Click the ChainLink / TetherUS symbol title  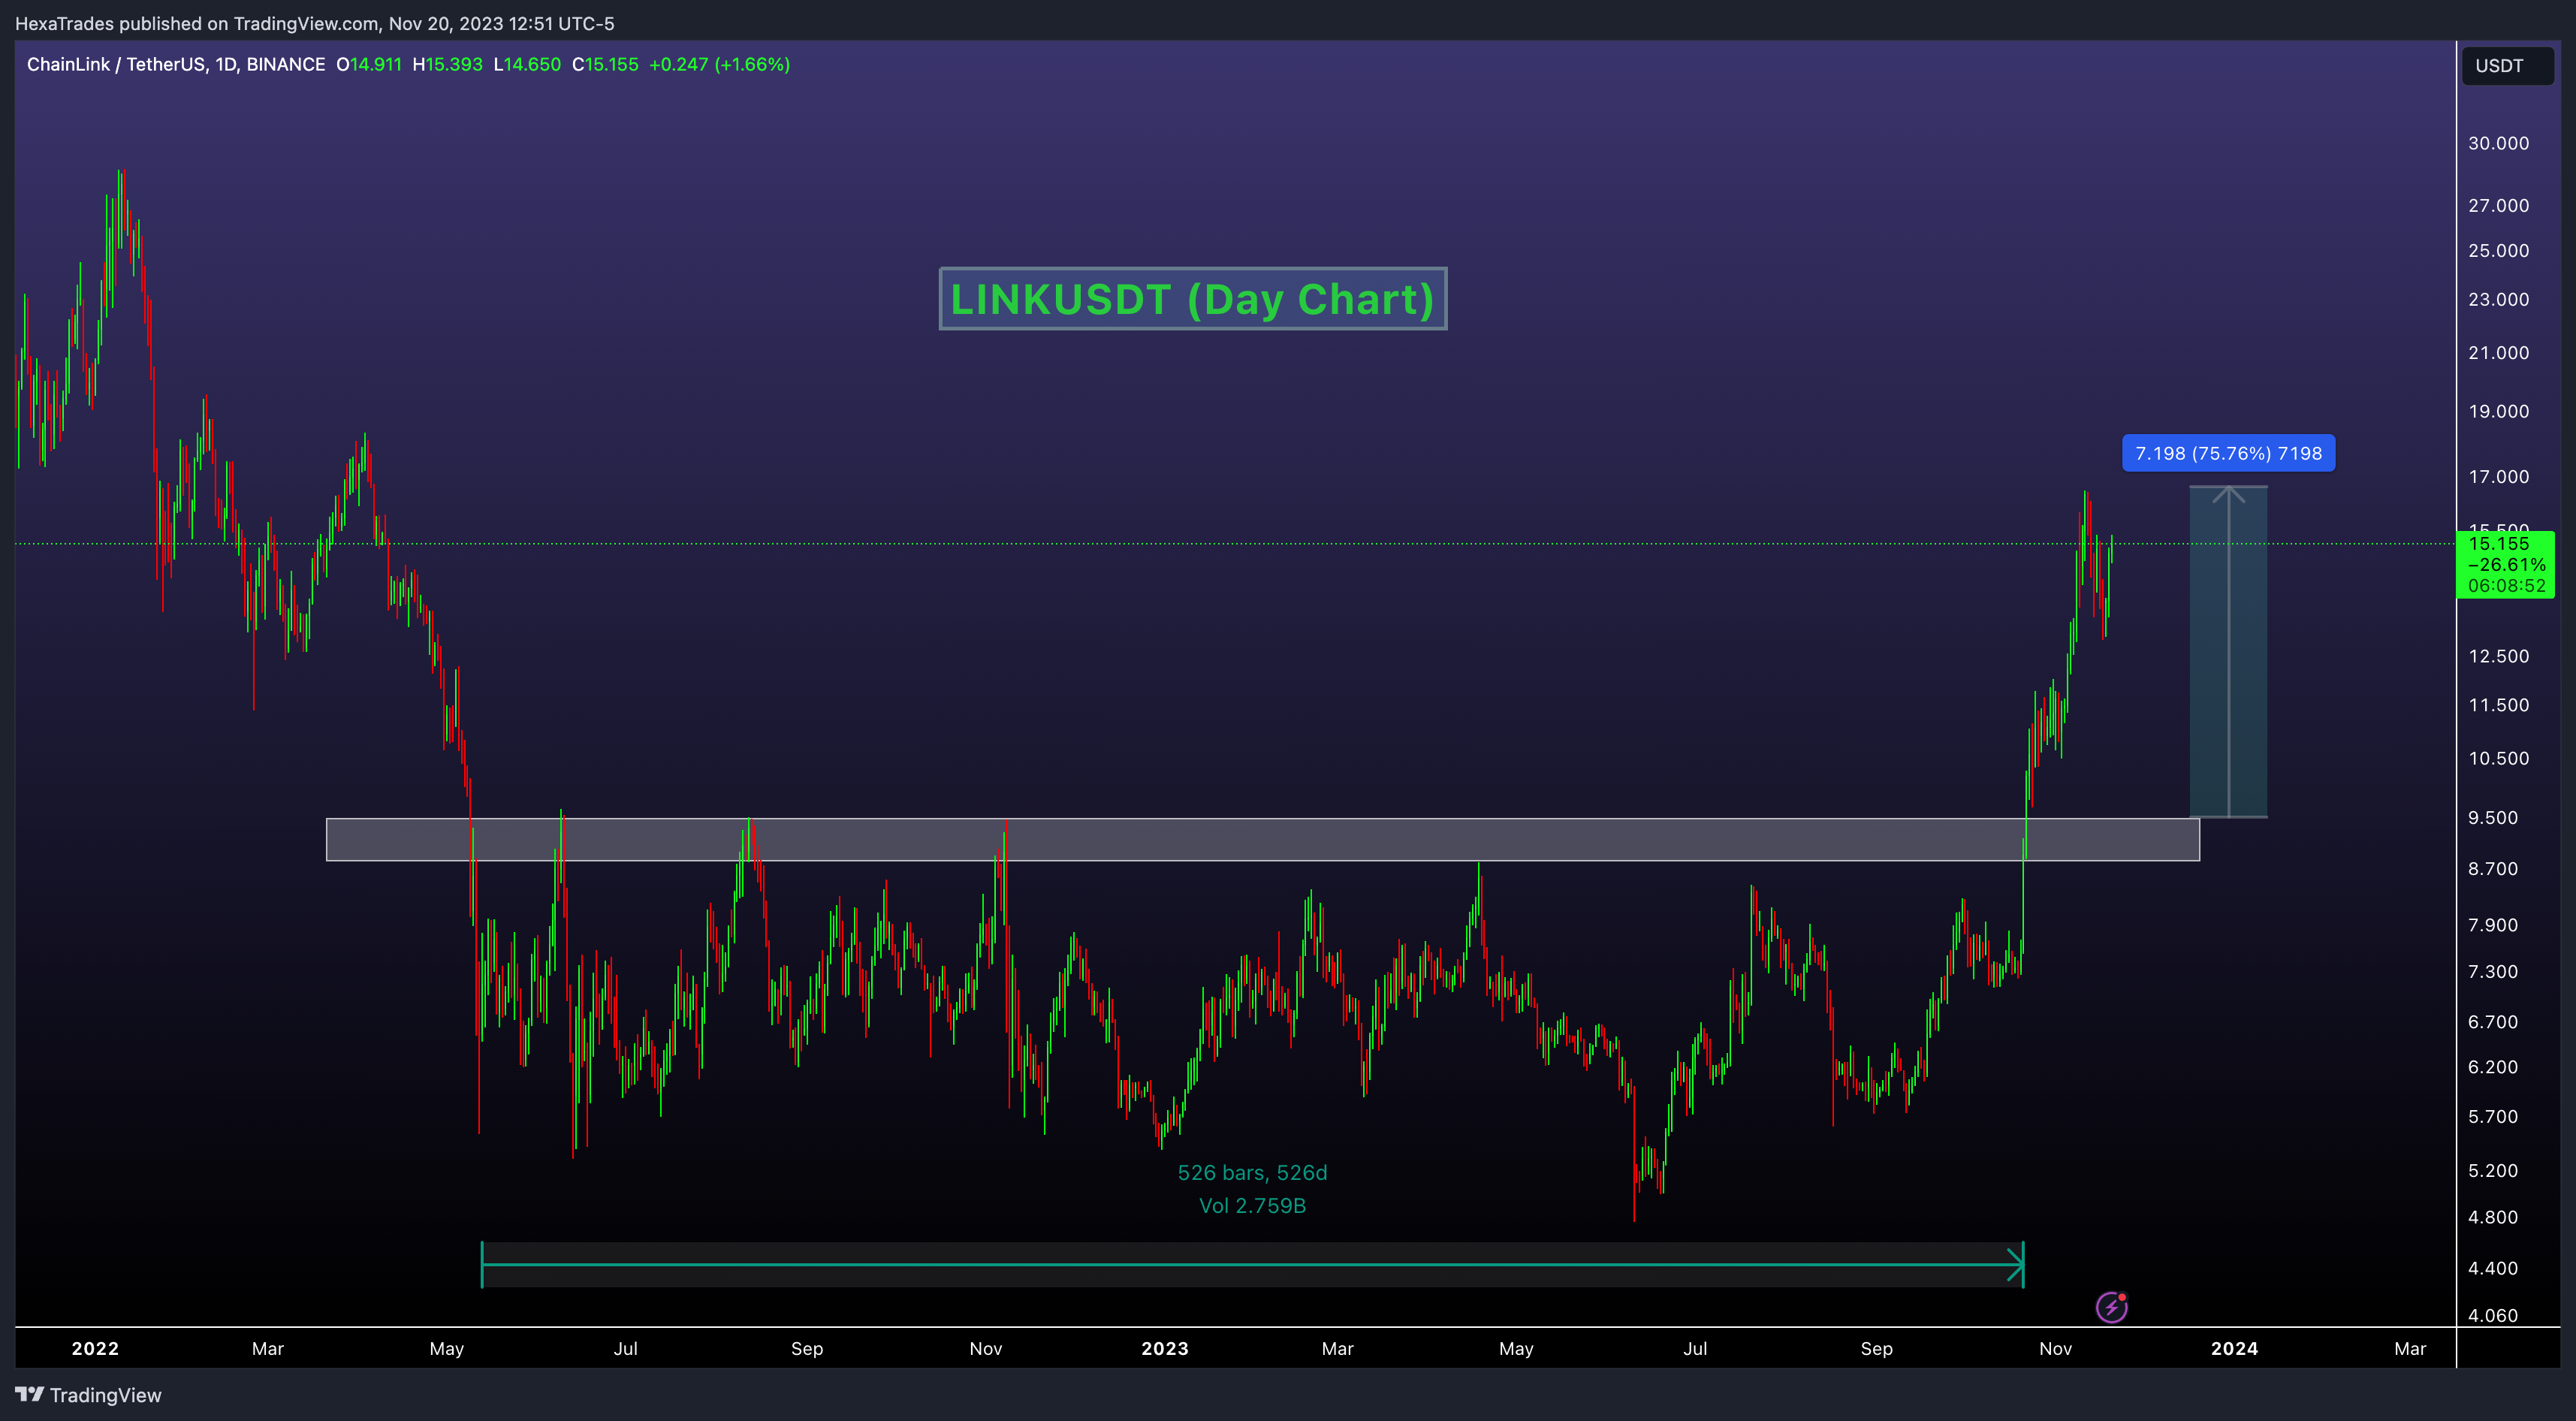click(175, 64)
